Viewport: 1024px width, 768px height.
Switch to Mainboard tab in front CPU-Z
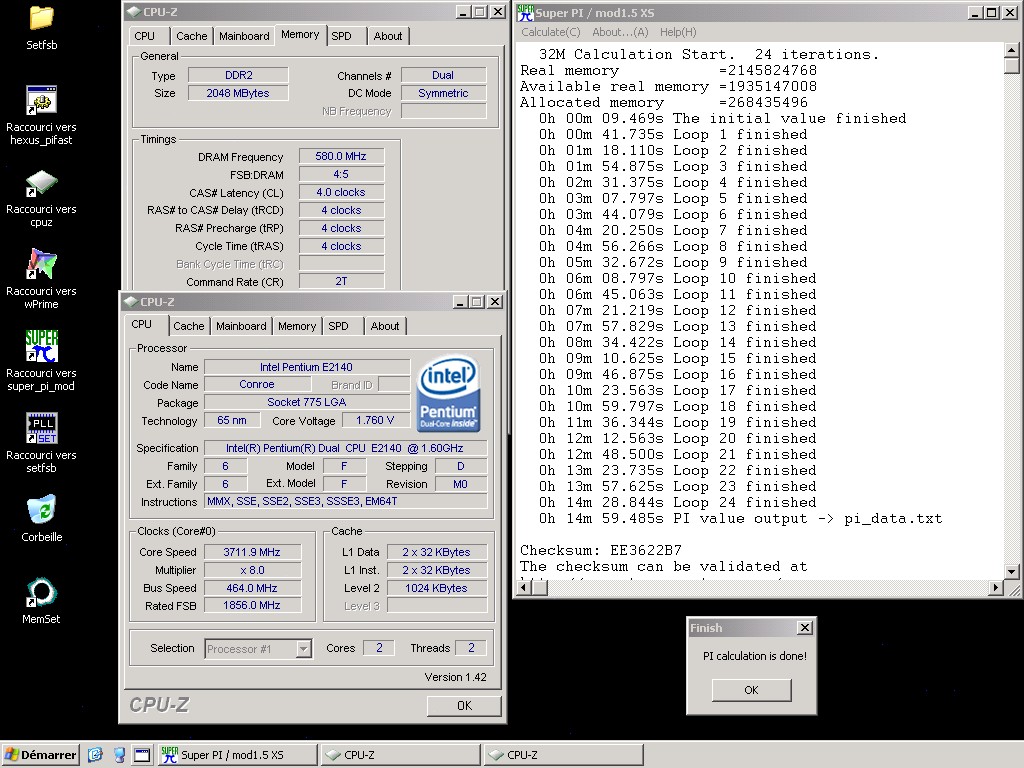(241, 326)
